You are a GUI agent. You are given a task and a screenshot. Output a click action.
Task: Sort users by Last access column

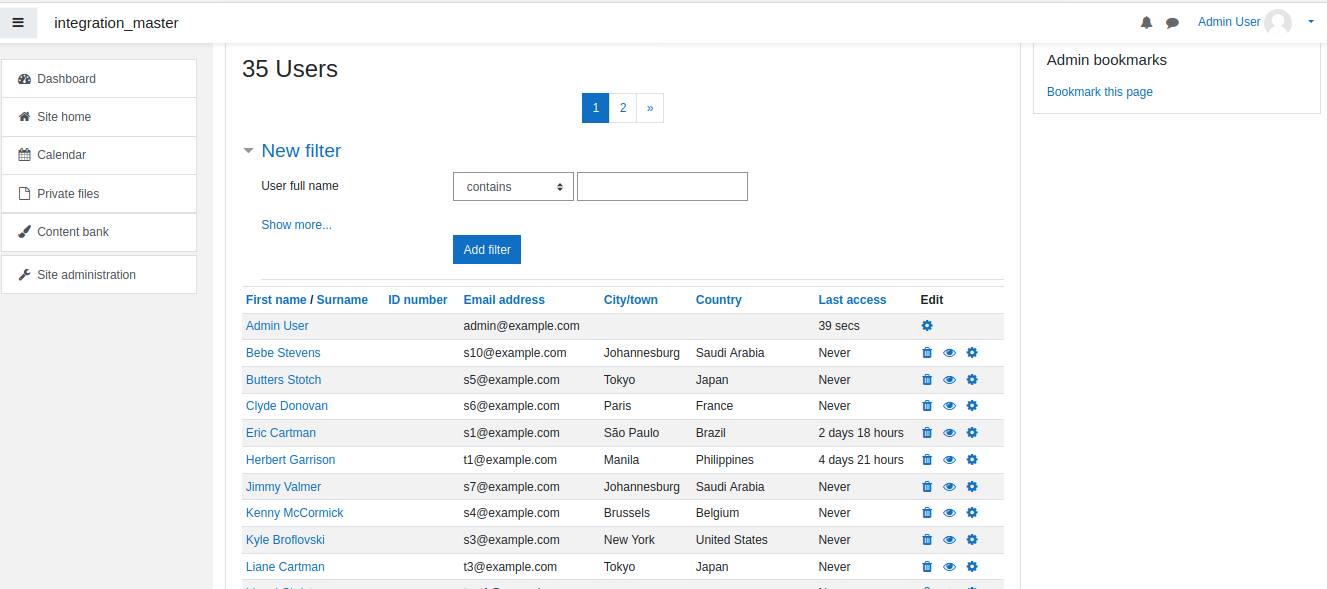point(852,300)
